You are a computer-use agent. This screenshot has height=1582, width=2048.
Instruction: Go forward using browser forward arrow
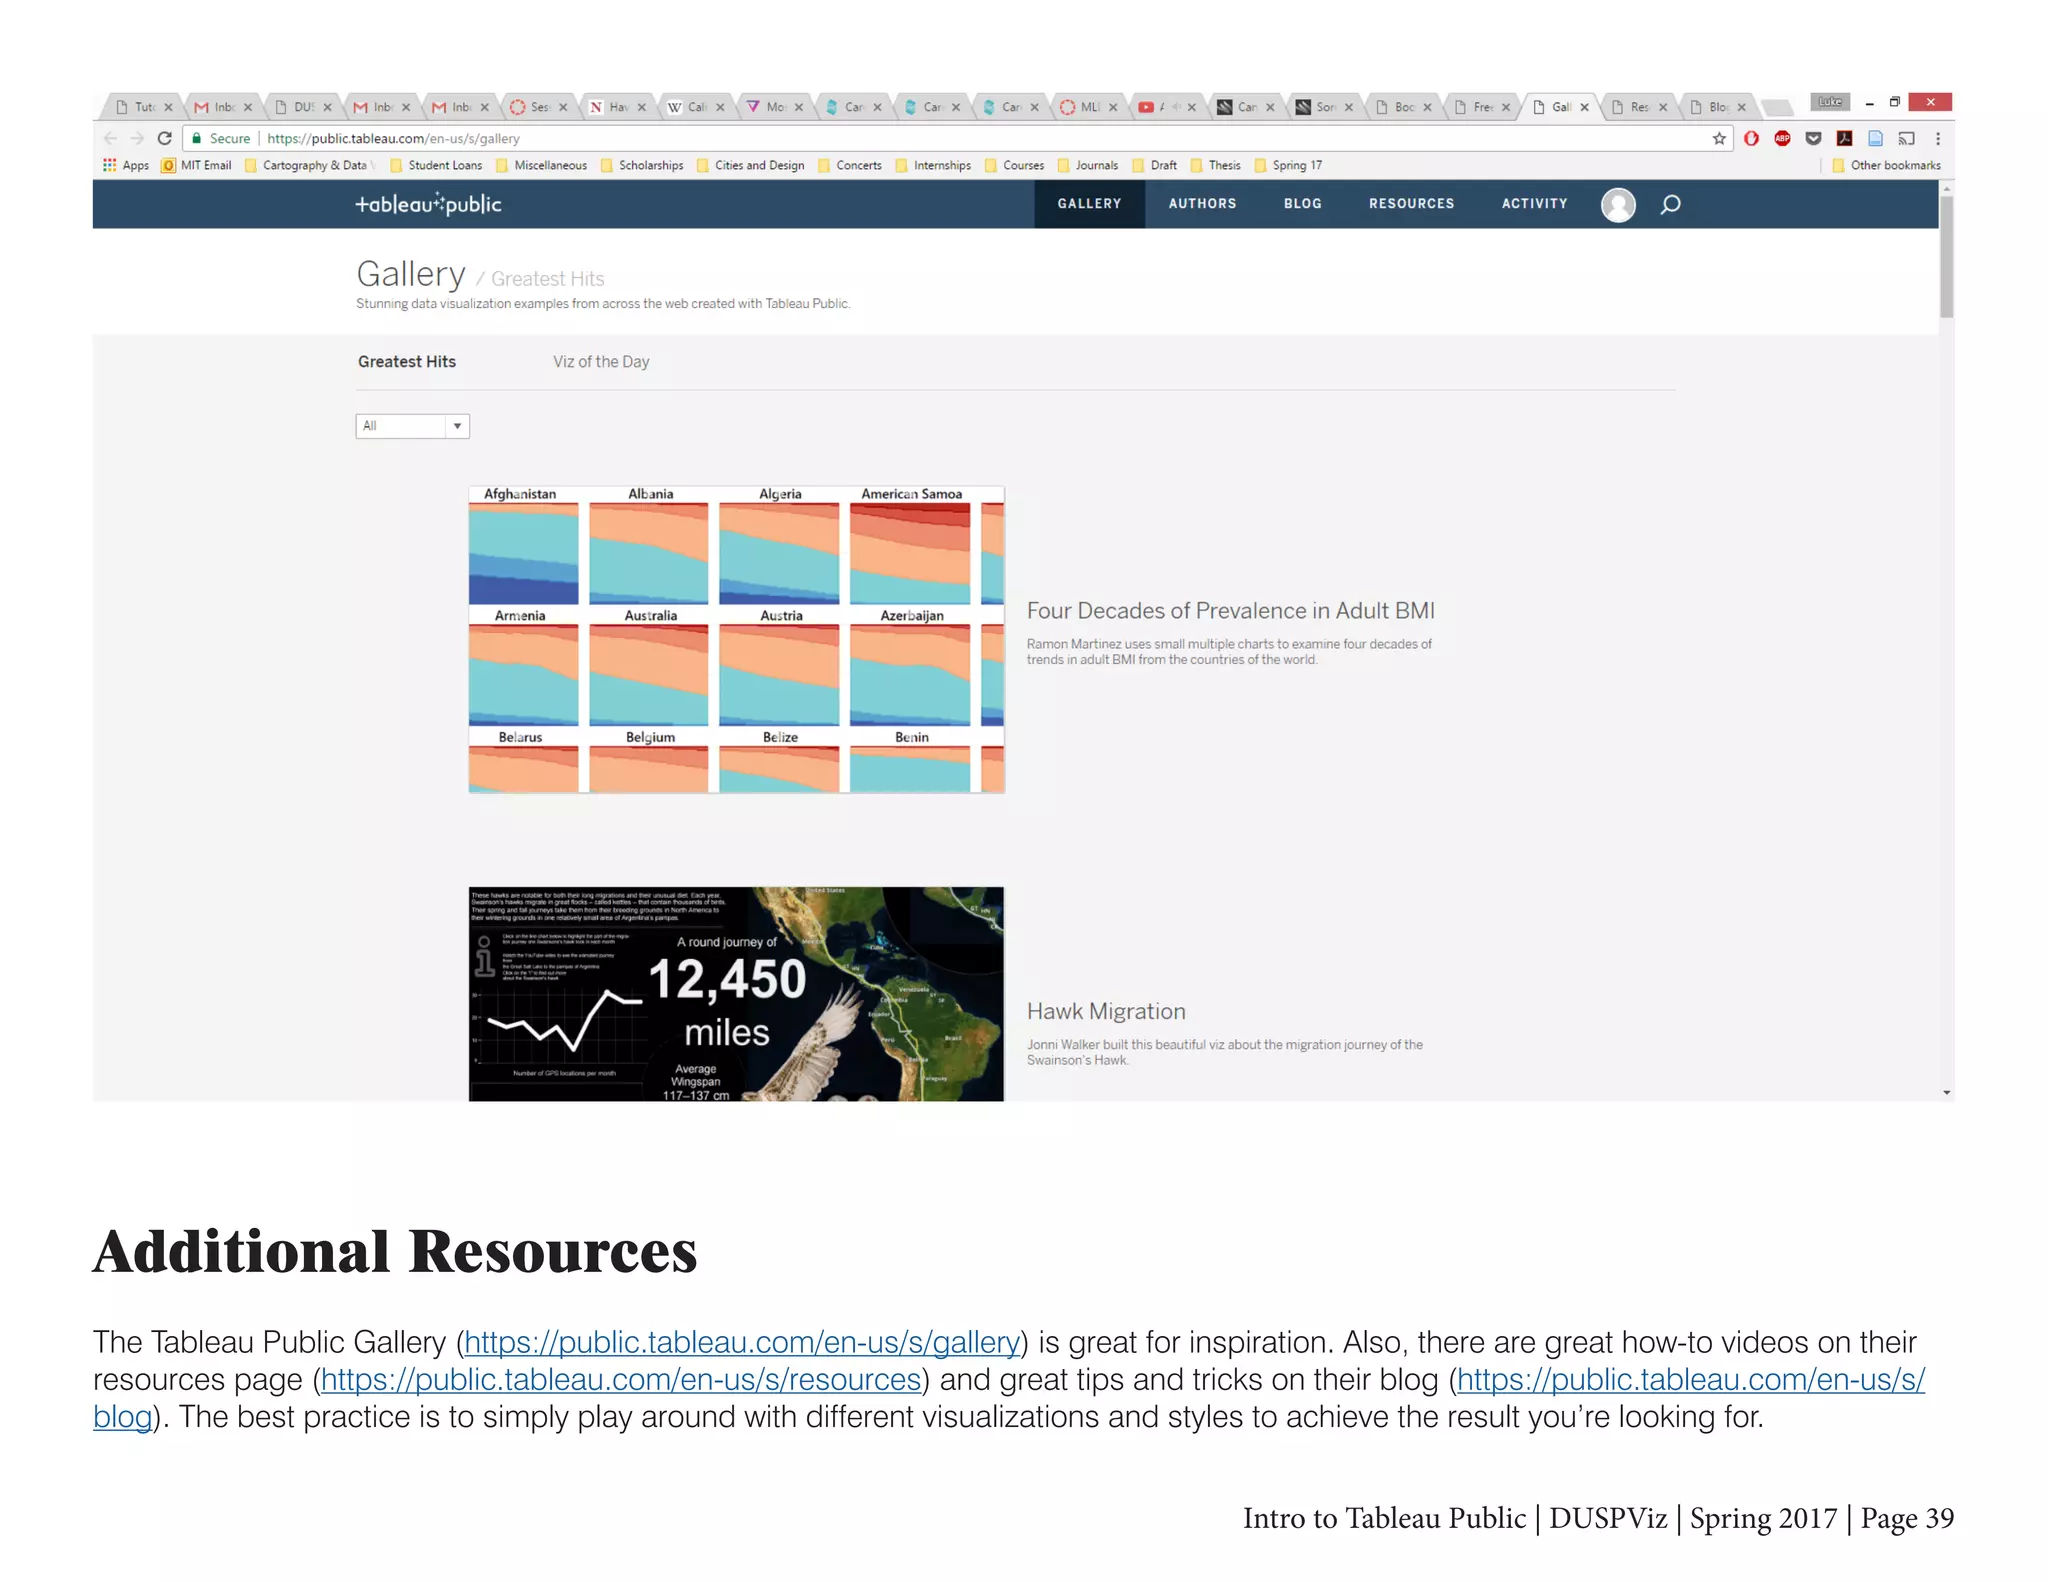pos(138,138)
